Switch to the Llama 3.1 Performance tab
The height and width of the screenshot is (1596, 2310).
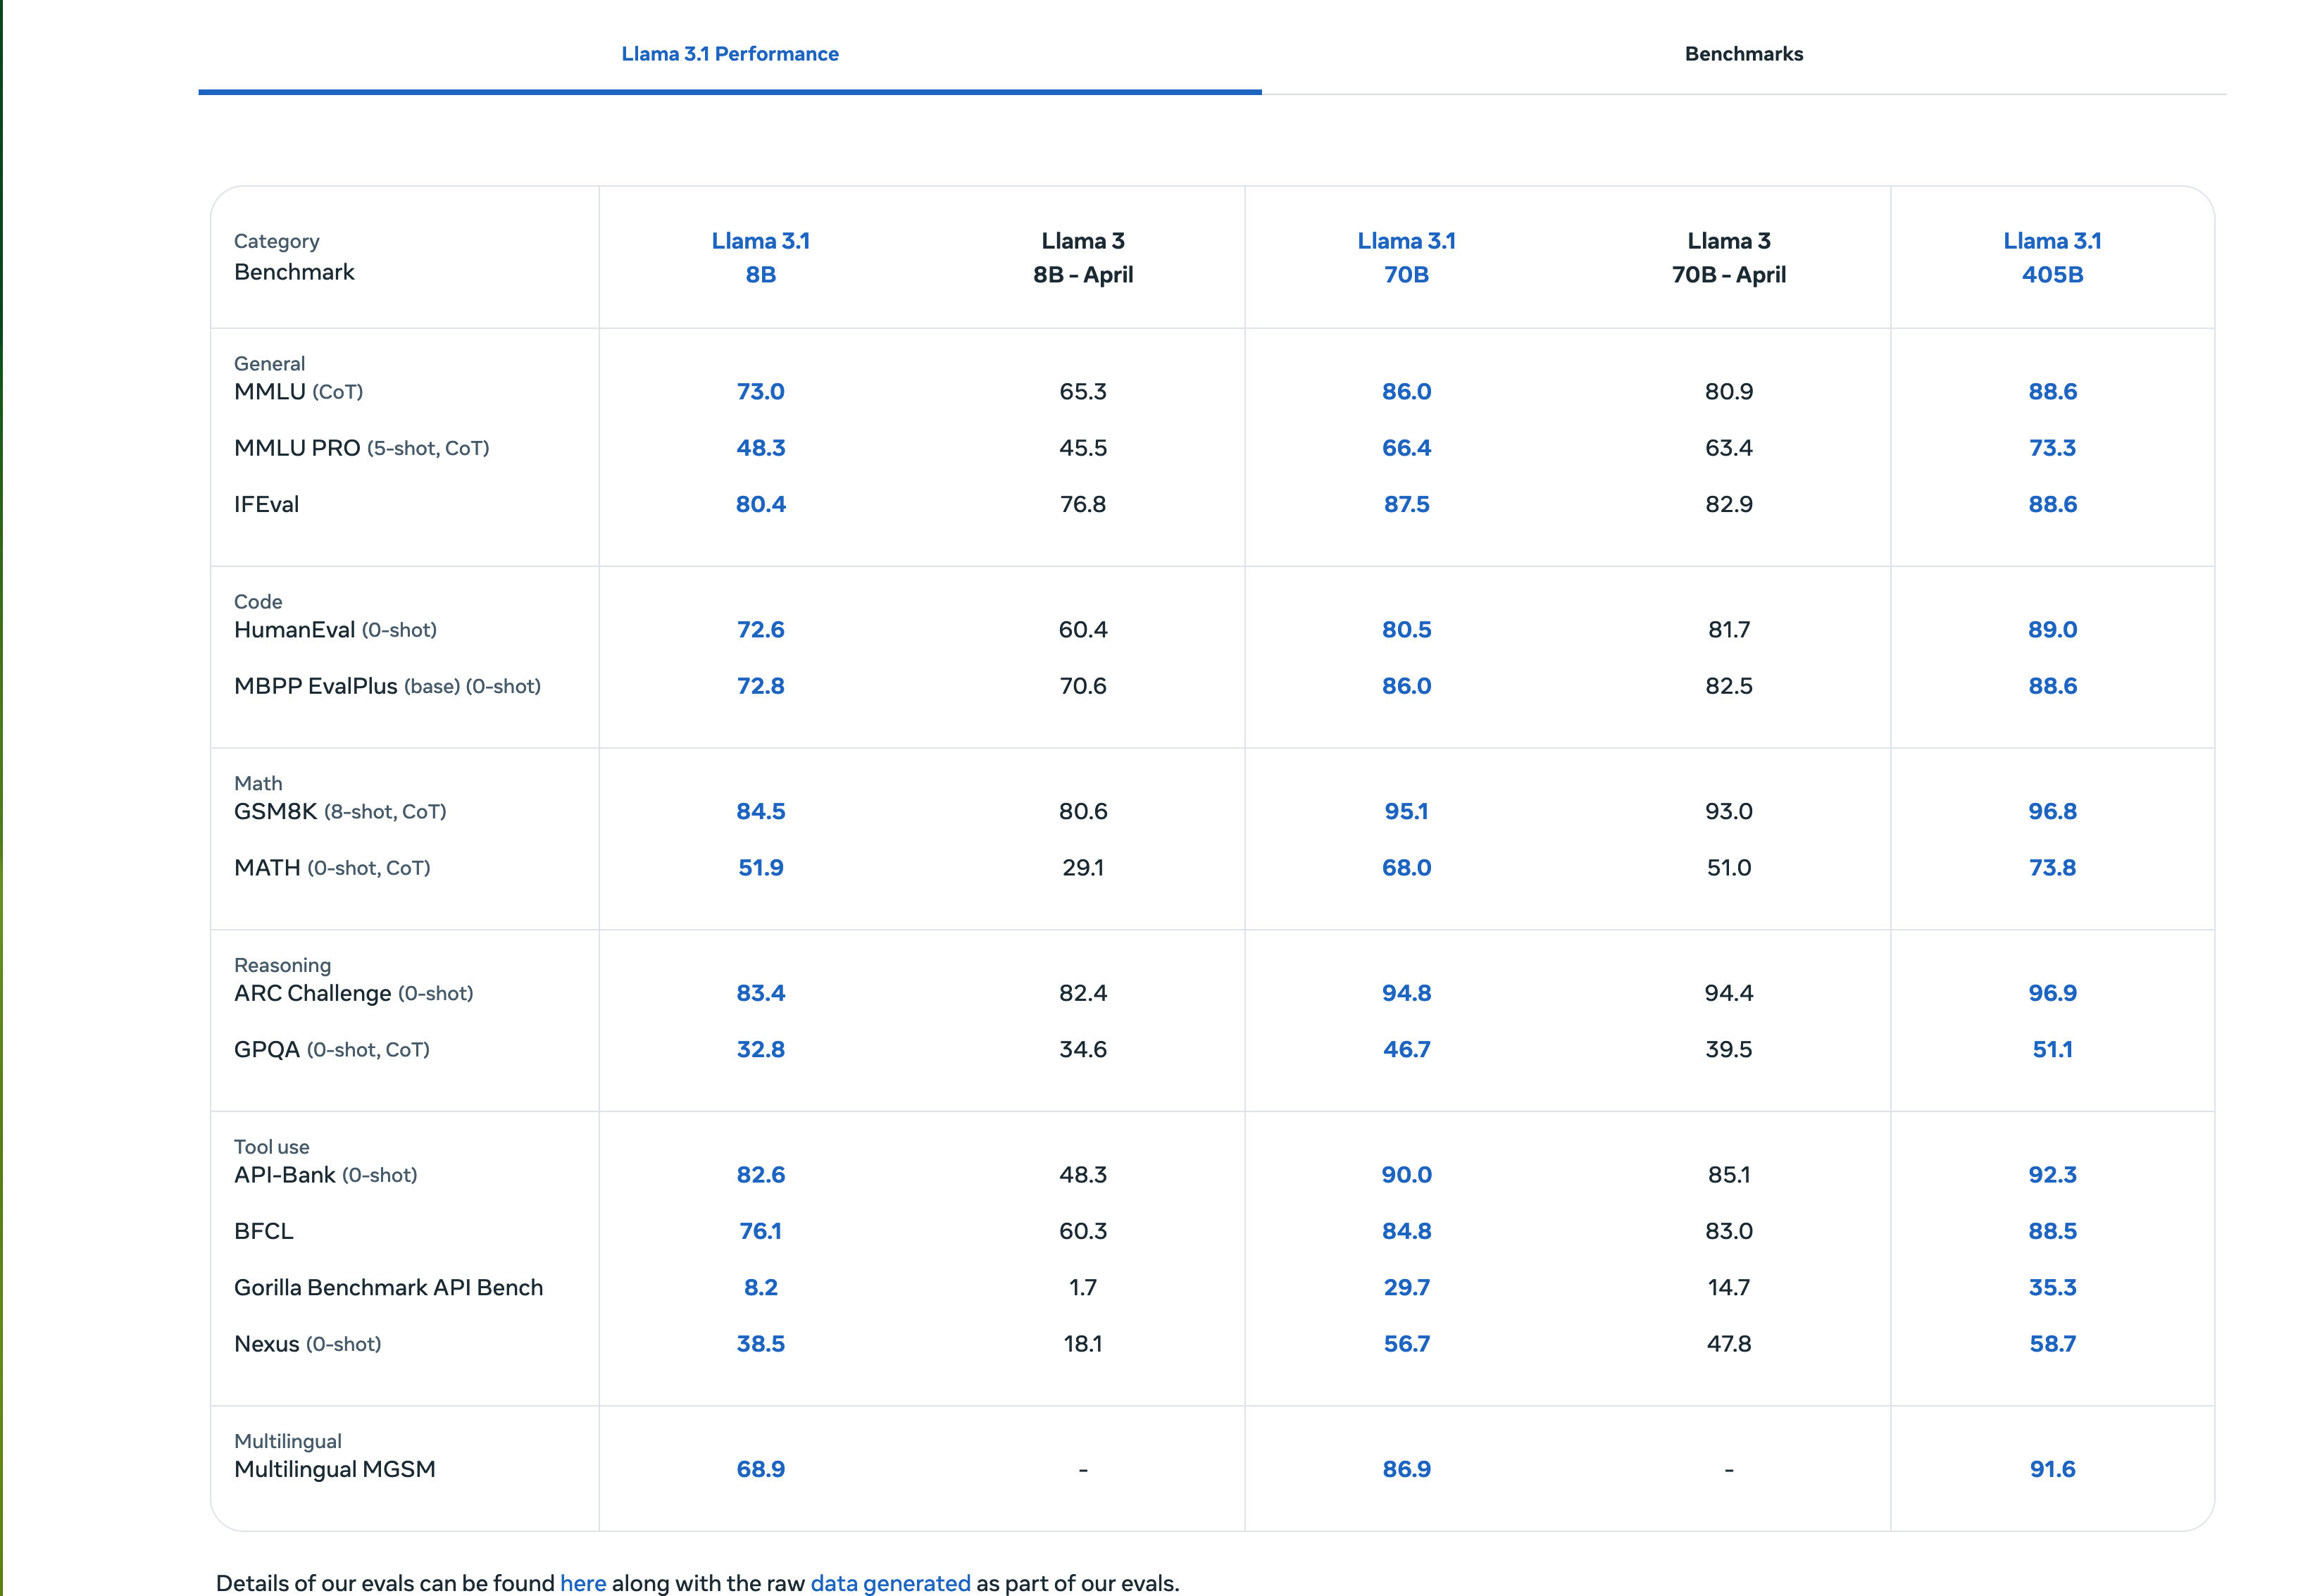pyautogui.click(x=730, y=54)
